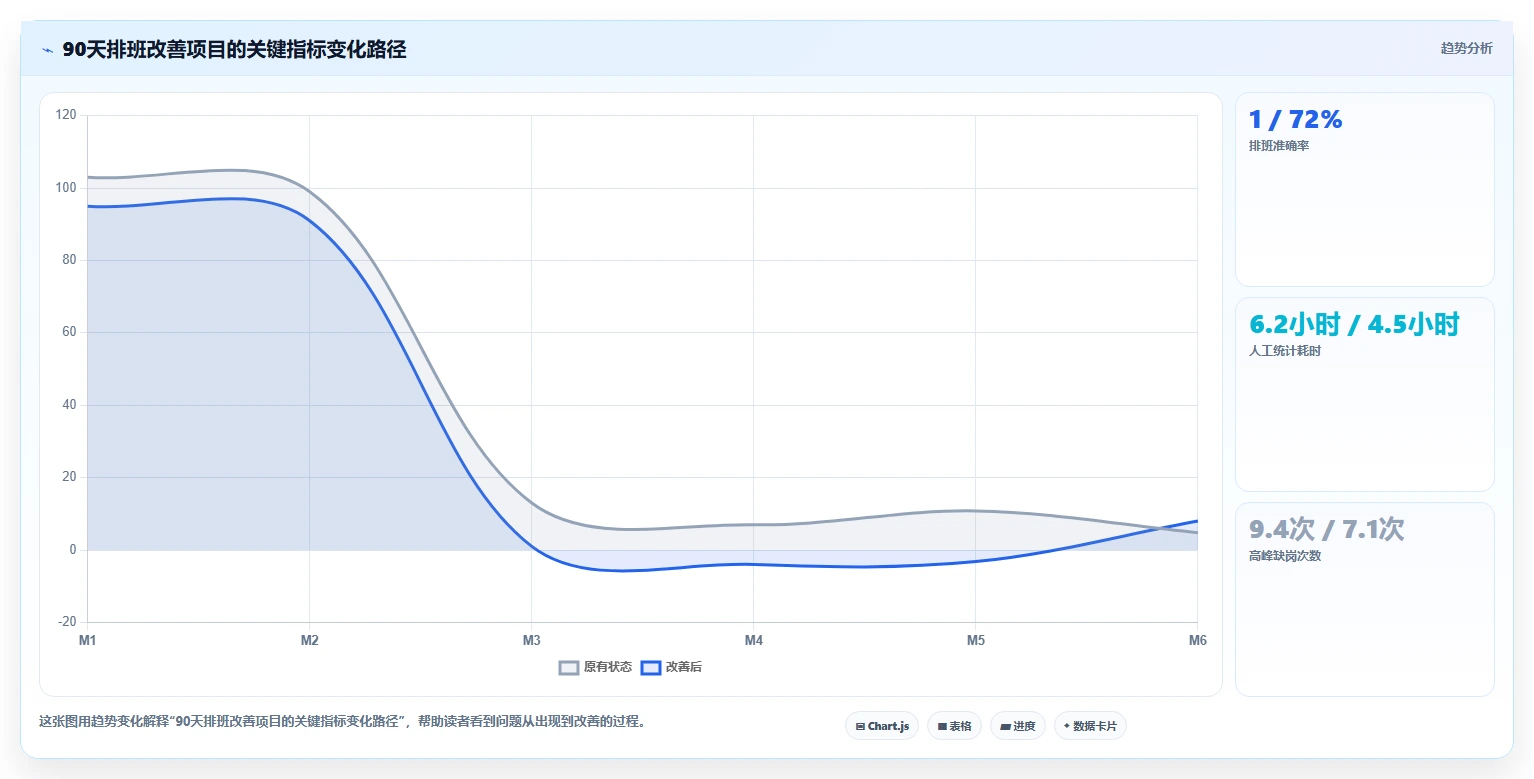Click the 进度 tag
The width and height of the screenshot is (1534, 779).
click(x=1018, y=726)
